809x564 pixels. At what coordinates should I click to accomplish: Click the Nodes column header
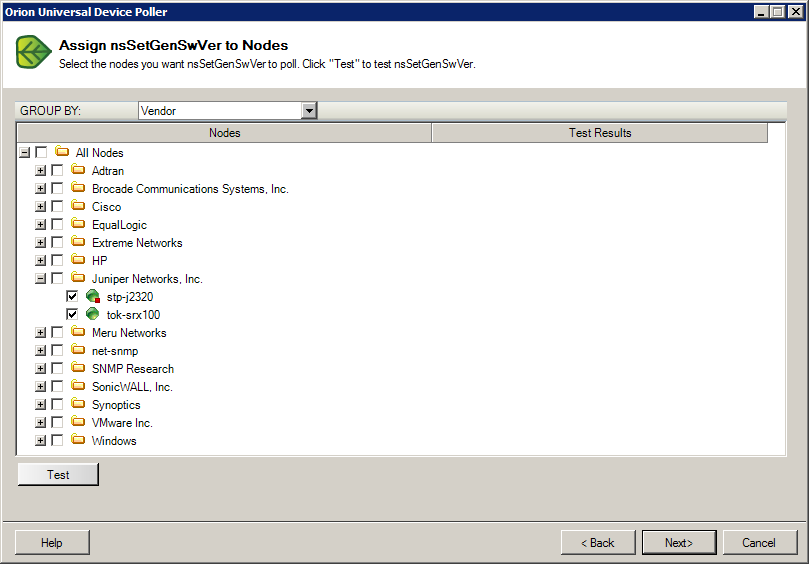click(224, 133)
